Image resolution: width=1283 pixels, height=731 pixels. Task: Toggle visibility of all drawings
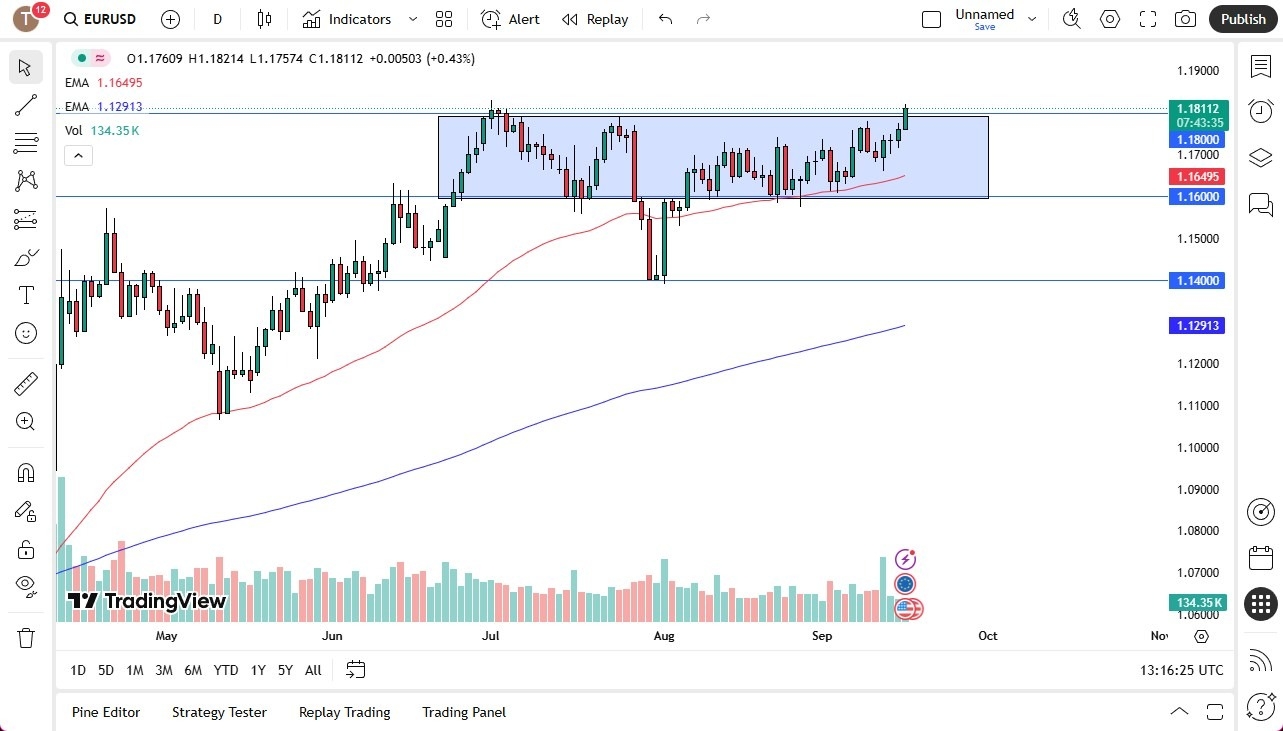[x=25, y=585]
